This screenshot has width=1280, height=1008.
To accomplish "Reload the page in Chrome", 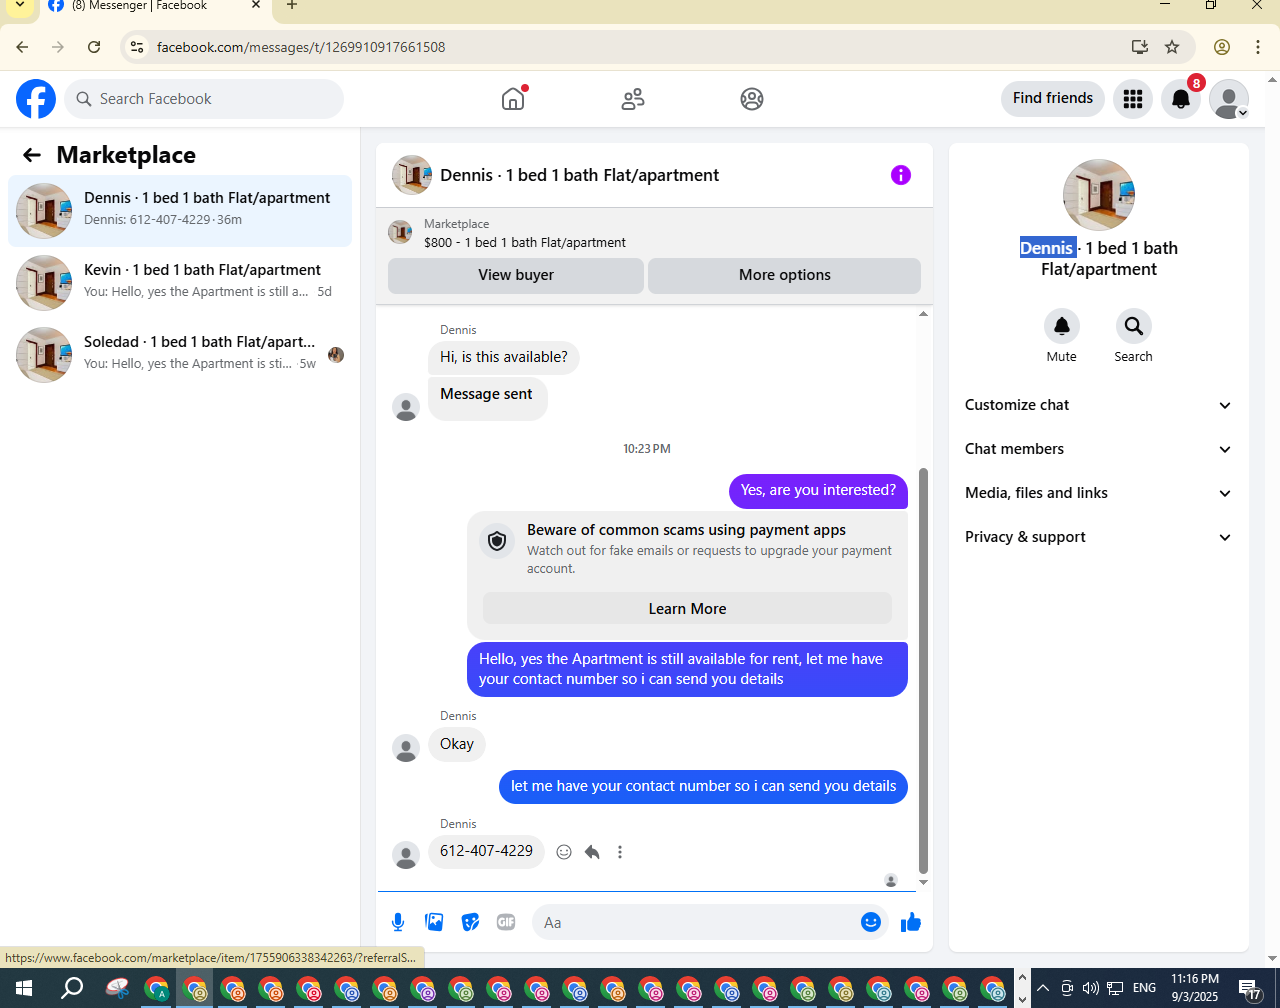I will 94,47.
